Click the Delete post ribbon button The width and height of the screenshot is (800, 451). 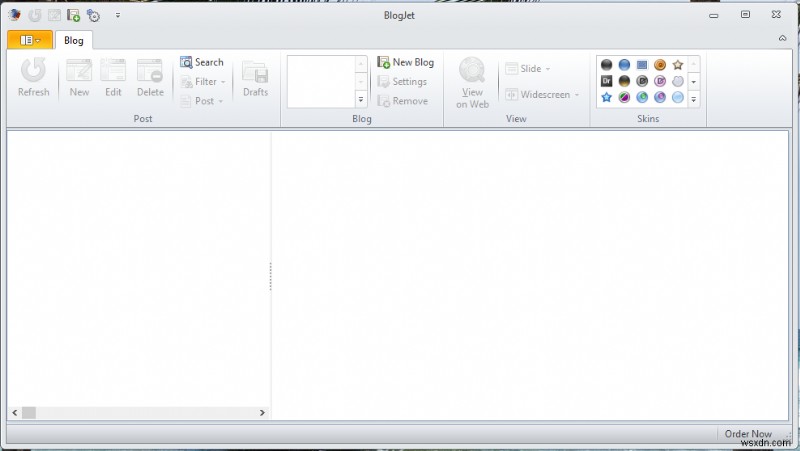point(150,77)
